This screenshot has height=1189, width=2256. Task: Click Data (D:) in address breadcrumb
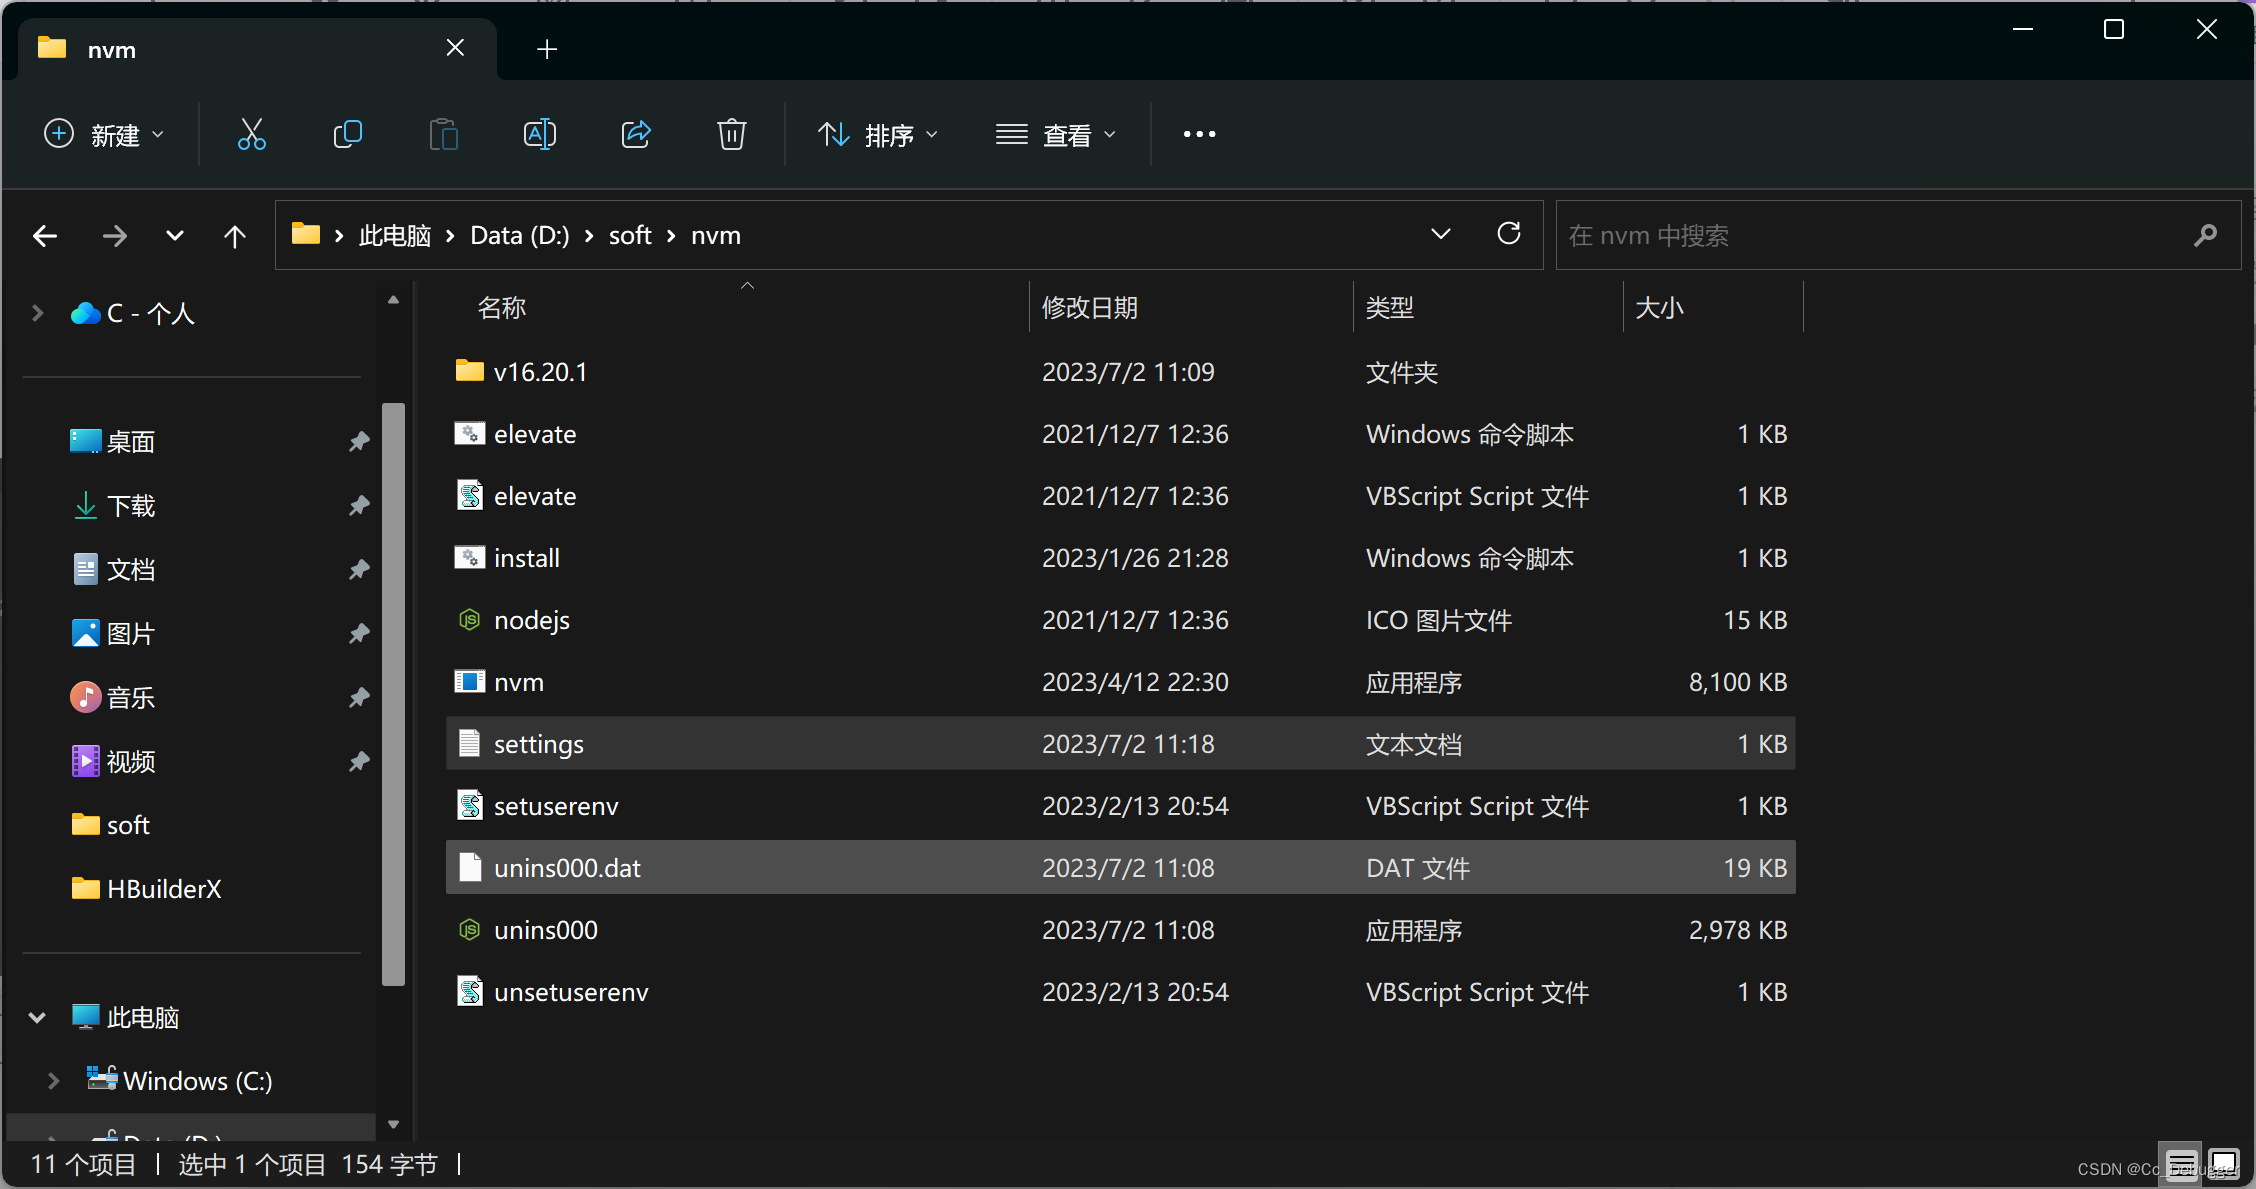click(x=520, y=236)
